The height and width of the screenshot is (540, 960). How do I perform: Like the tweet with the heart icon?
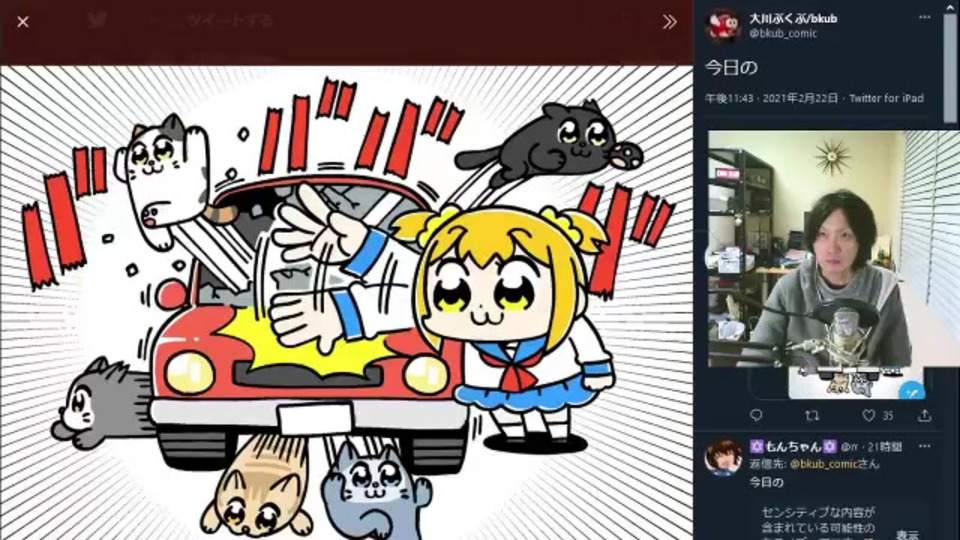[x=868, y=415]
